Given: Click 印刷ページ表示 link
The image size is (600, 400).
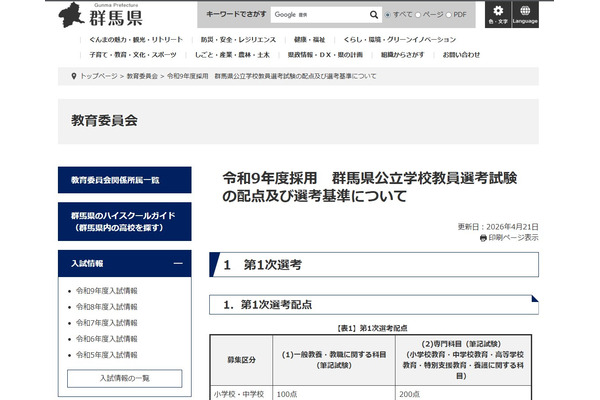Looking at the screenshot, I should (513, 238).
